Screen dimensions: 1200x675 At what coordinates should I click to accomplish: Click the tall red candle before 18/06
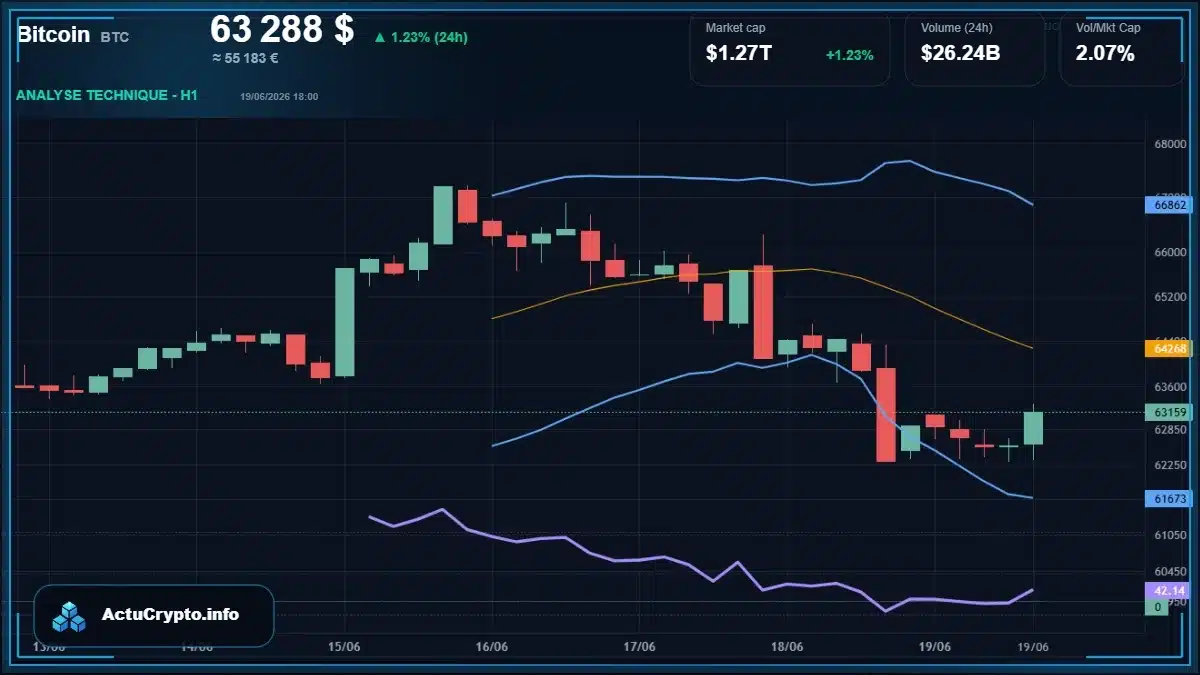tap(763, 311)
